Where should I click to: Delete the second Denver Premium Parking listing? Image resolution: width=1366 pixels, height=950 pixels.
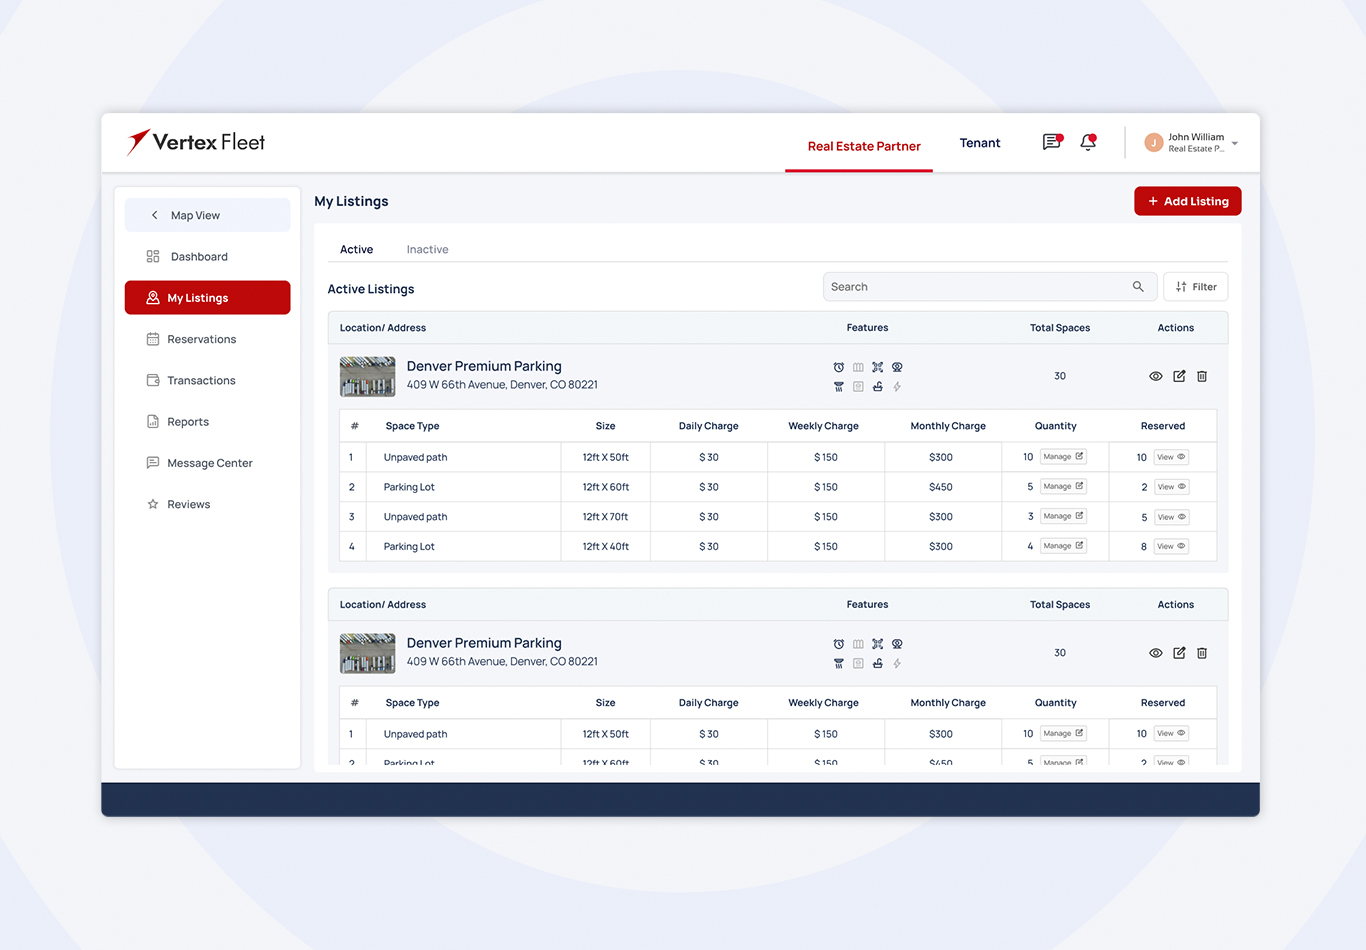[x=1202, y=653]
